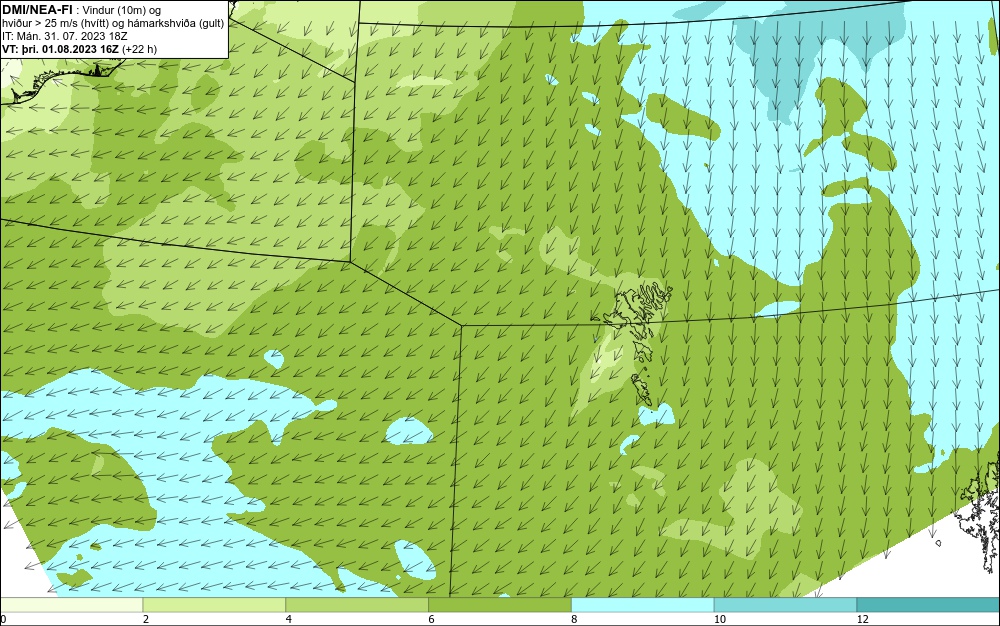Click the scale label '2'

[146, 619]
